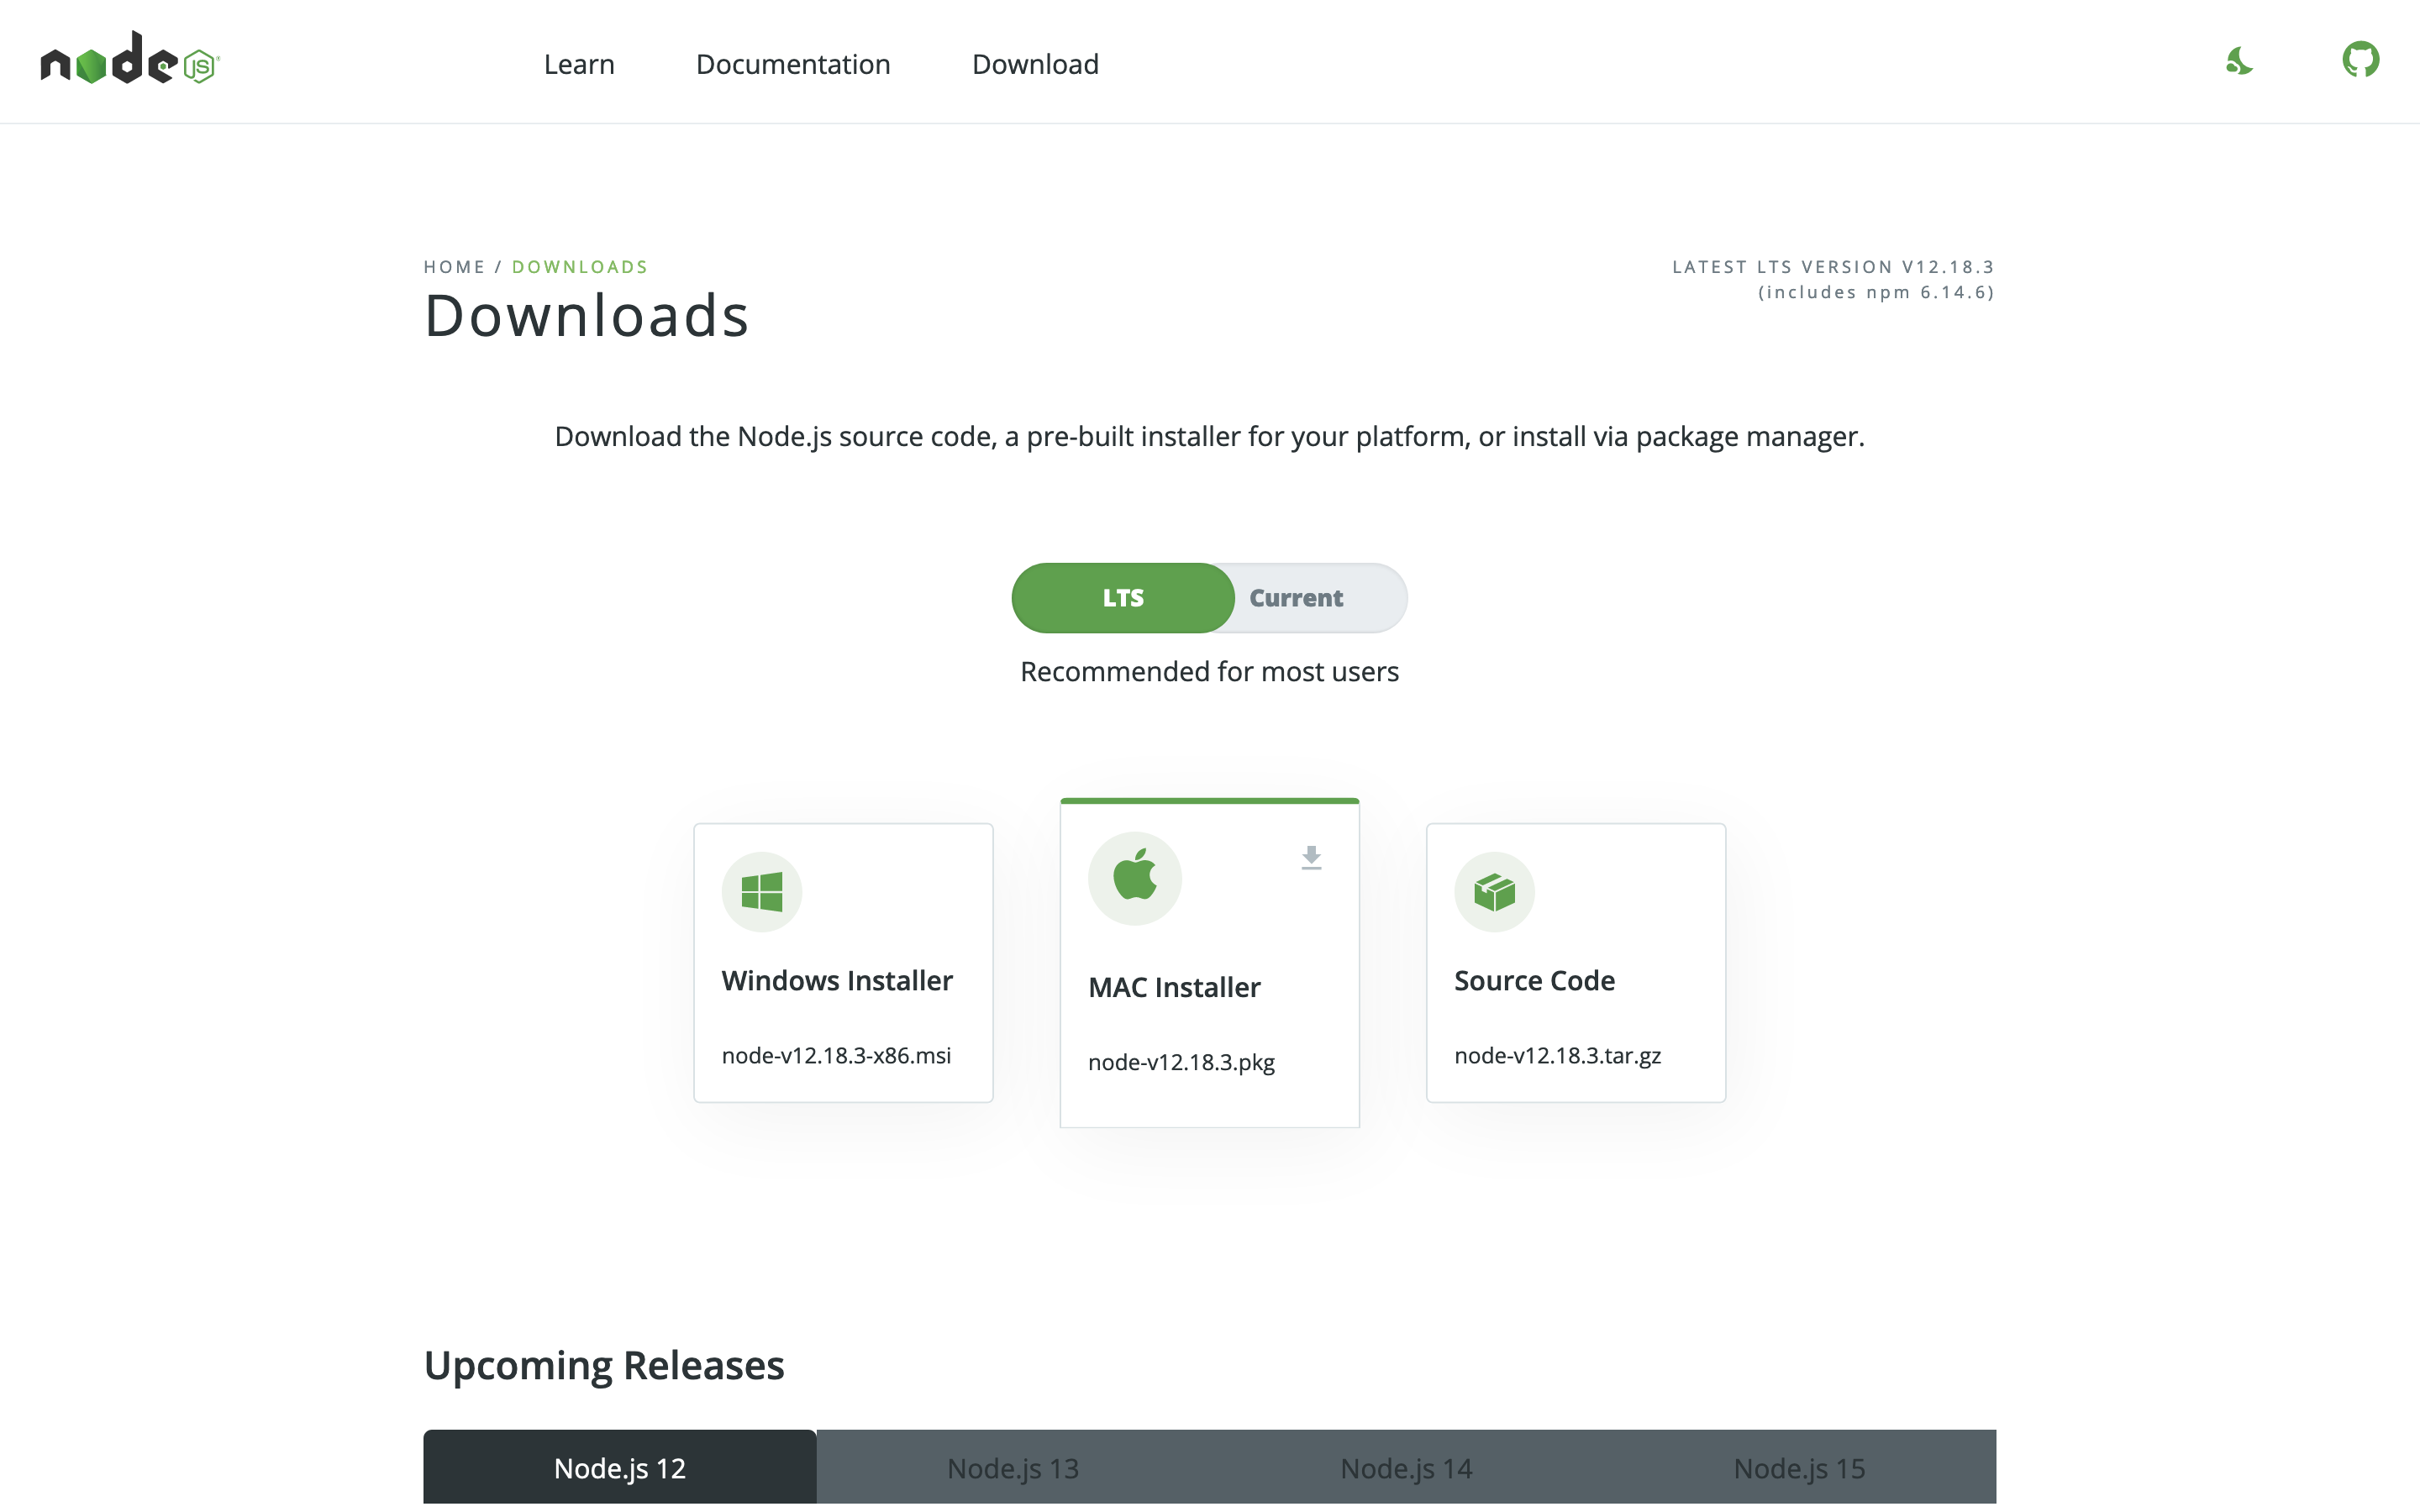
Task: Select the Windows Installer card title
Action: click(837, 980)
